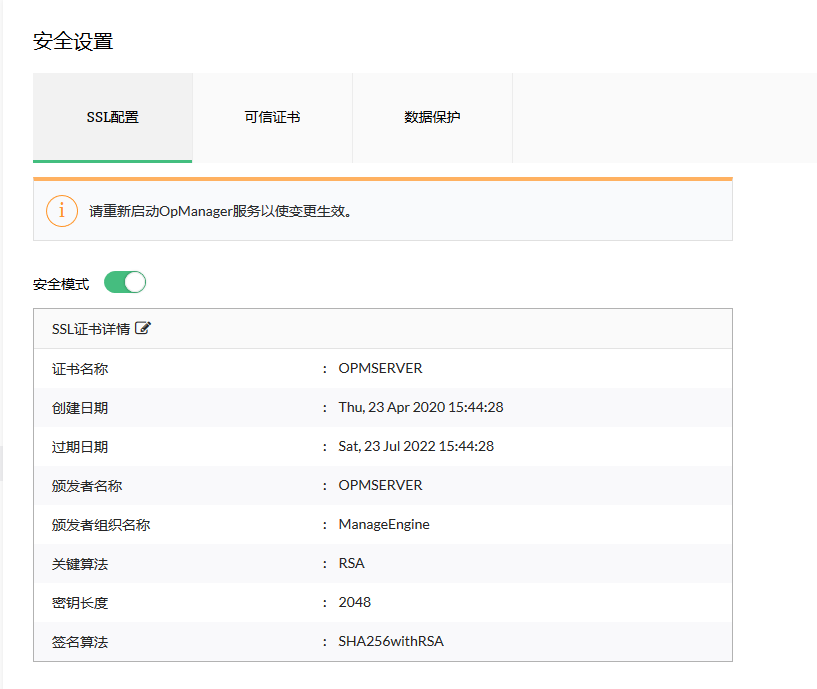Click the 安全设置 page heading
The image size is (817, 689).
73,41
